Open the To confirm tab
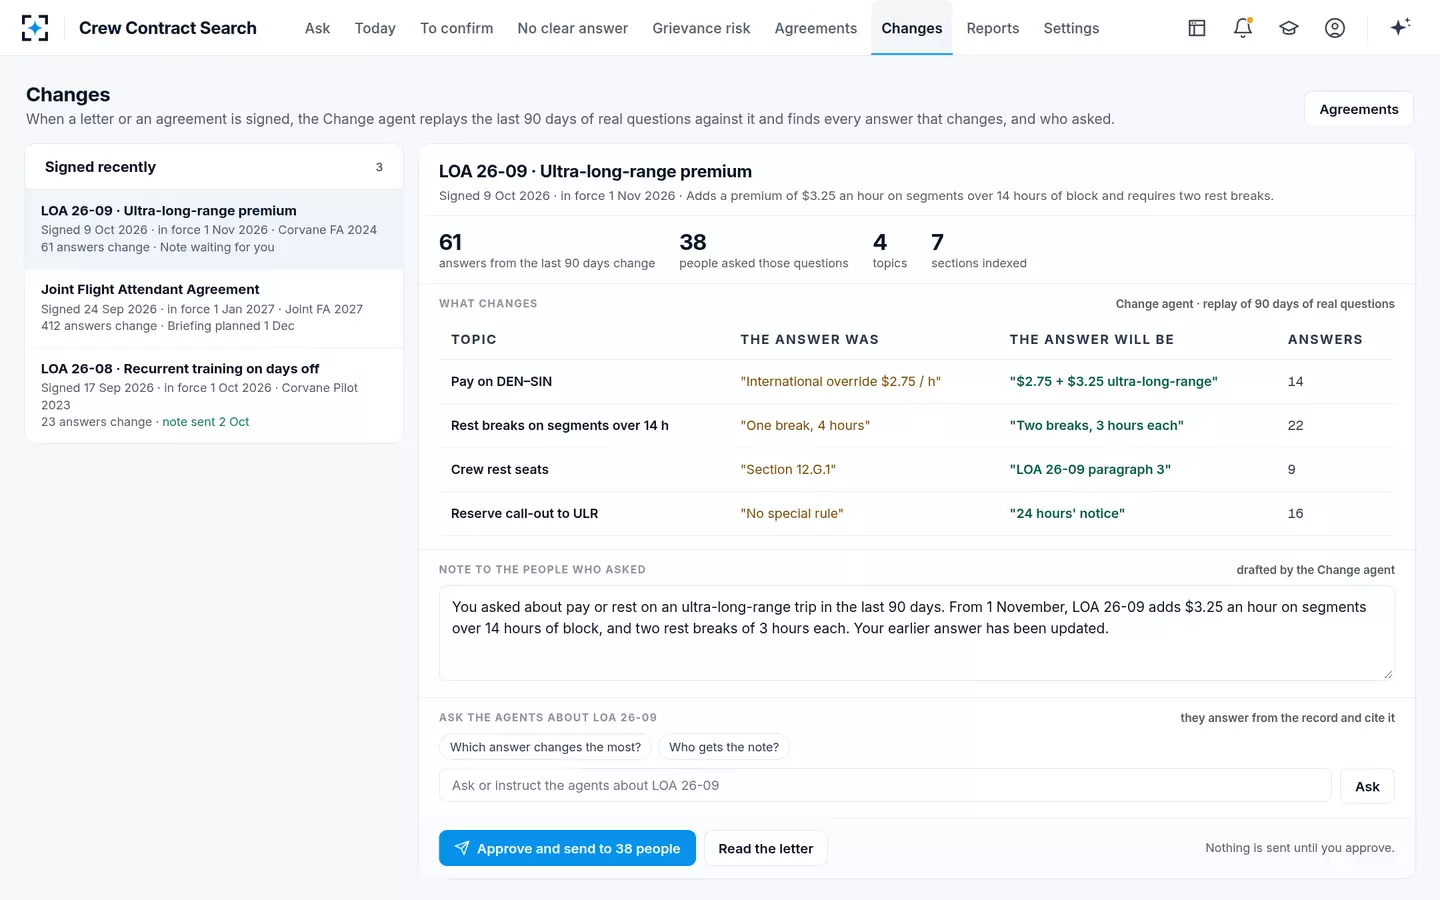The image size is (1440, 900). point(456,28)
